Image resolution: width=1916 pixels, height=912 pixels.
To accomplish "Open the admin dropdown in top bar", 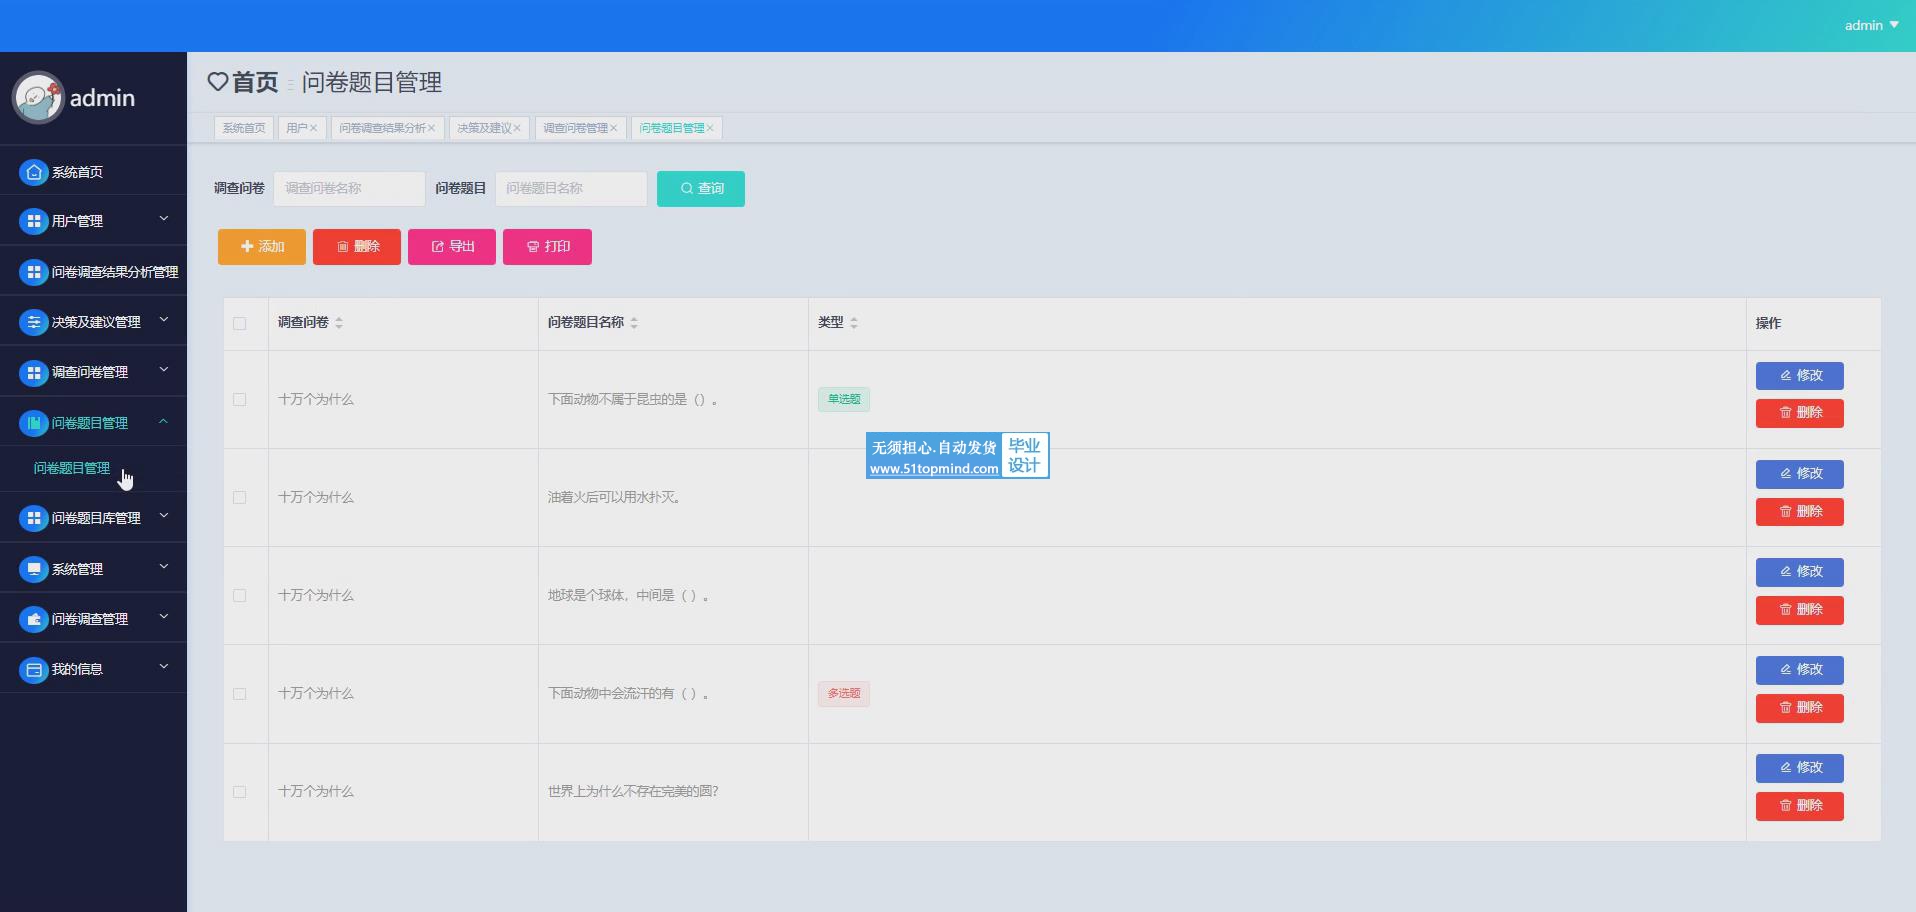I will 1871,25.
